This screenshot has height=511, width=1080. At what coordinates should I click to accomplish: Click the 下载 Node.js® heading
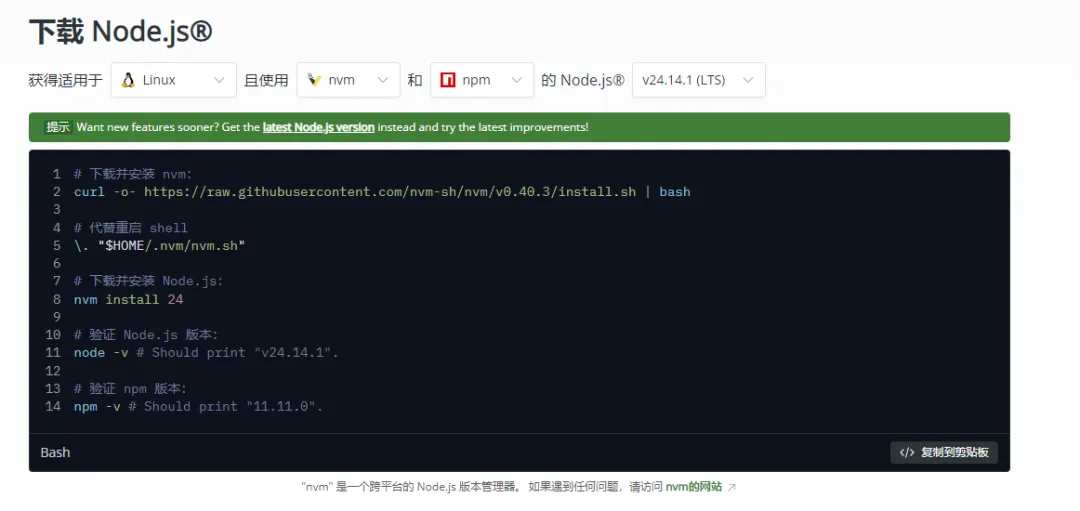(x=121, y=31)
